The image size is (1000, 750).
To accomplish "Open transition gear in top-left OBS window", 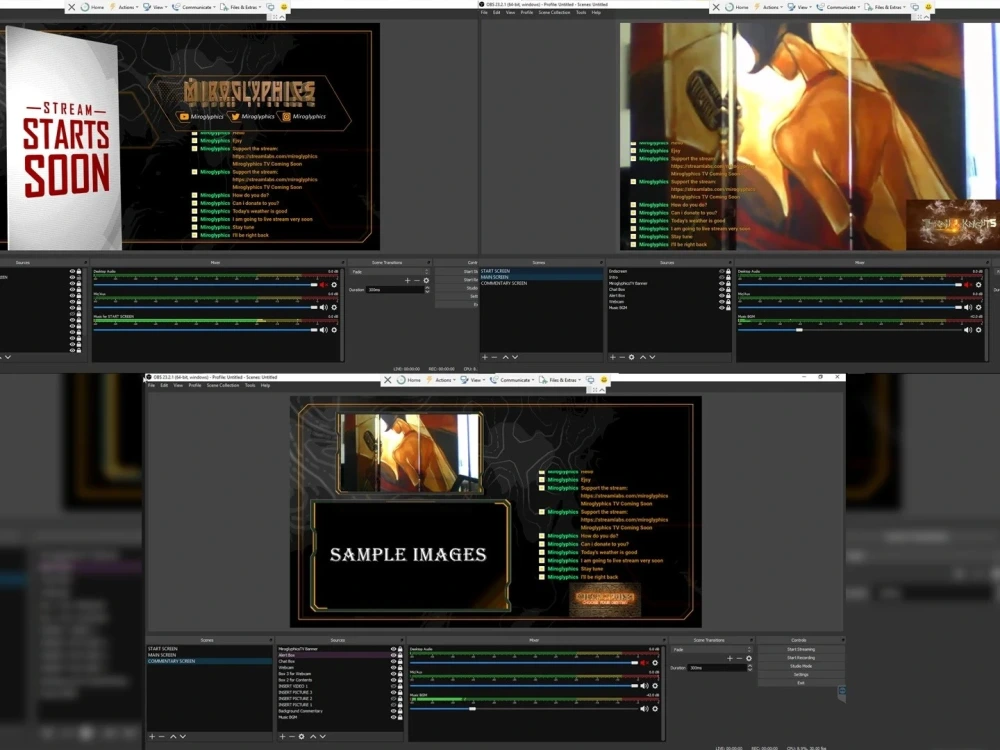I will pos(426,280).
